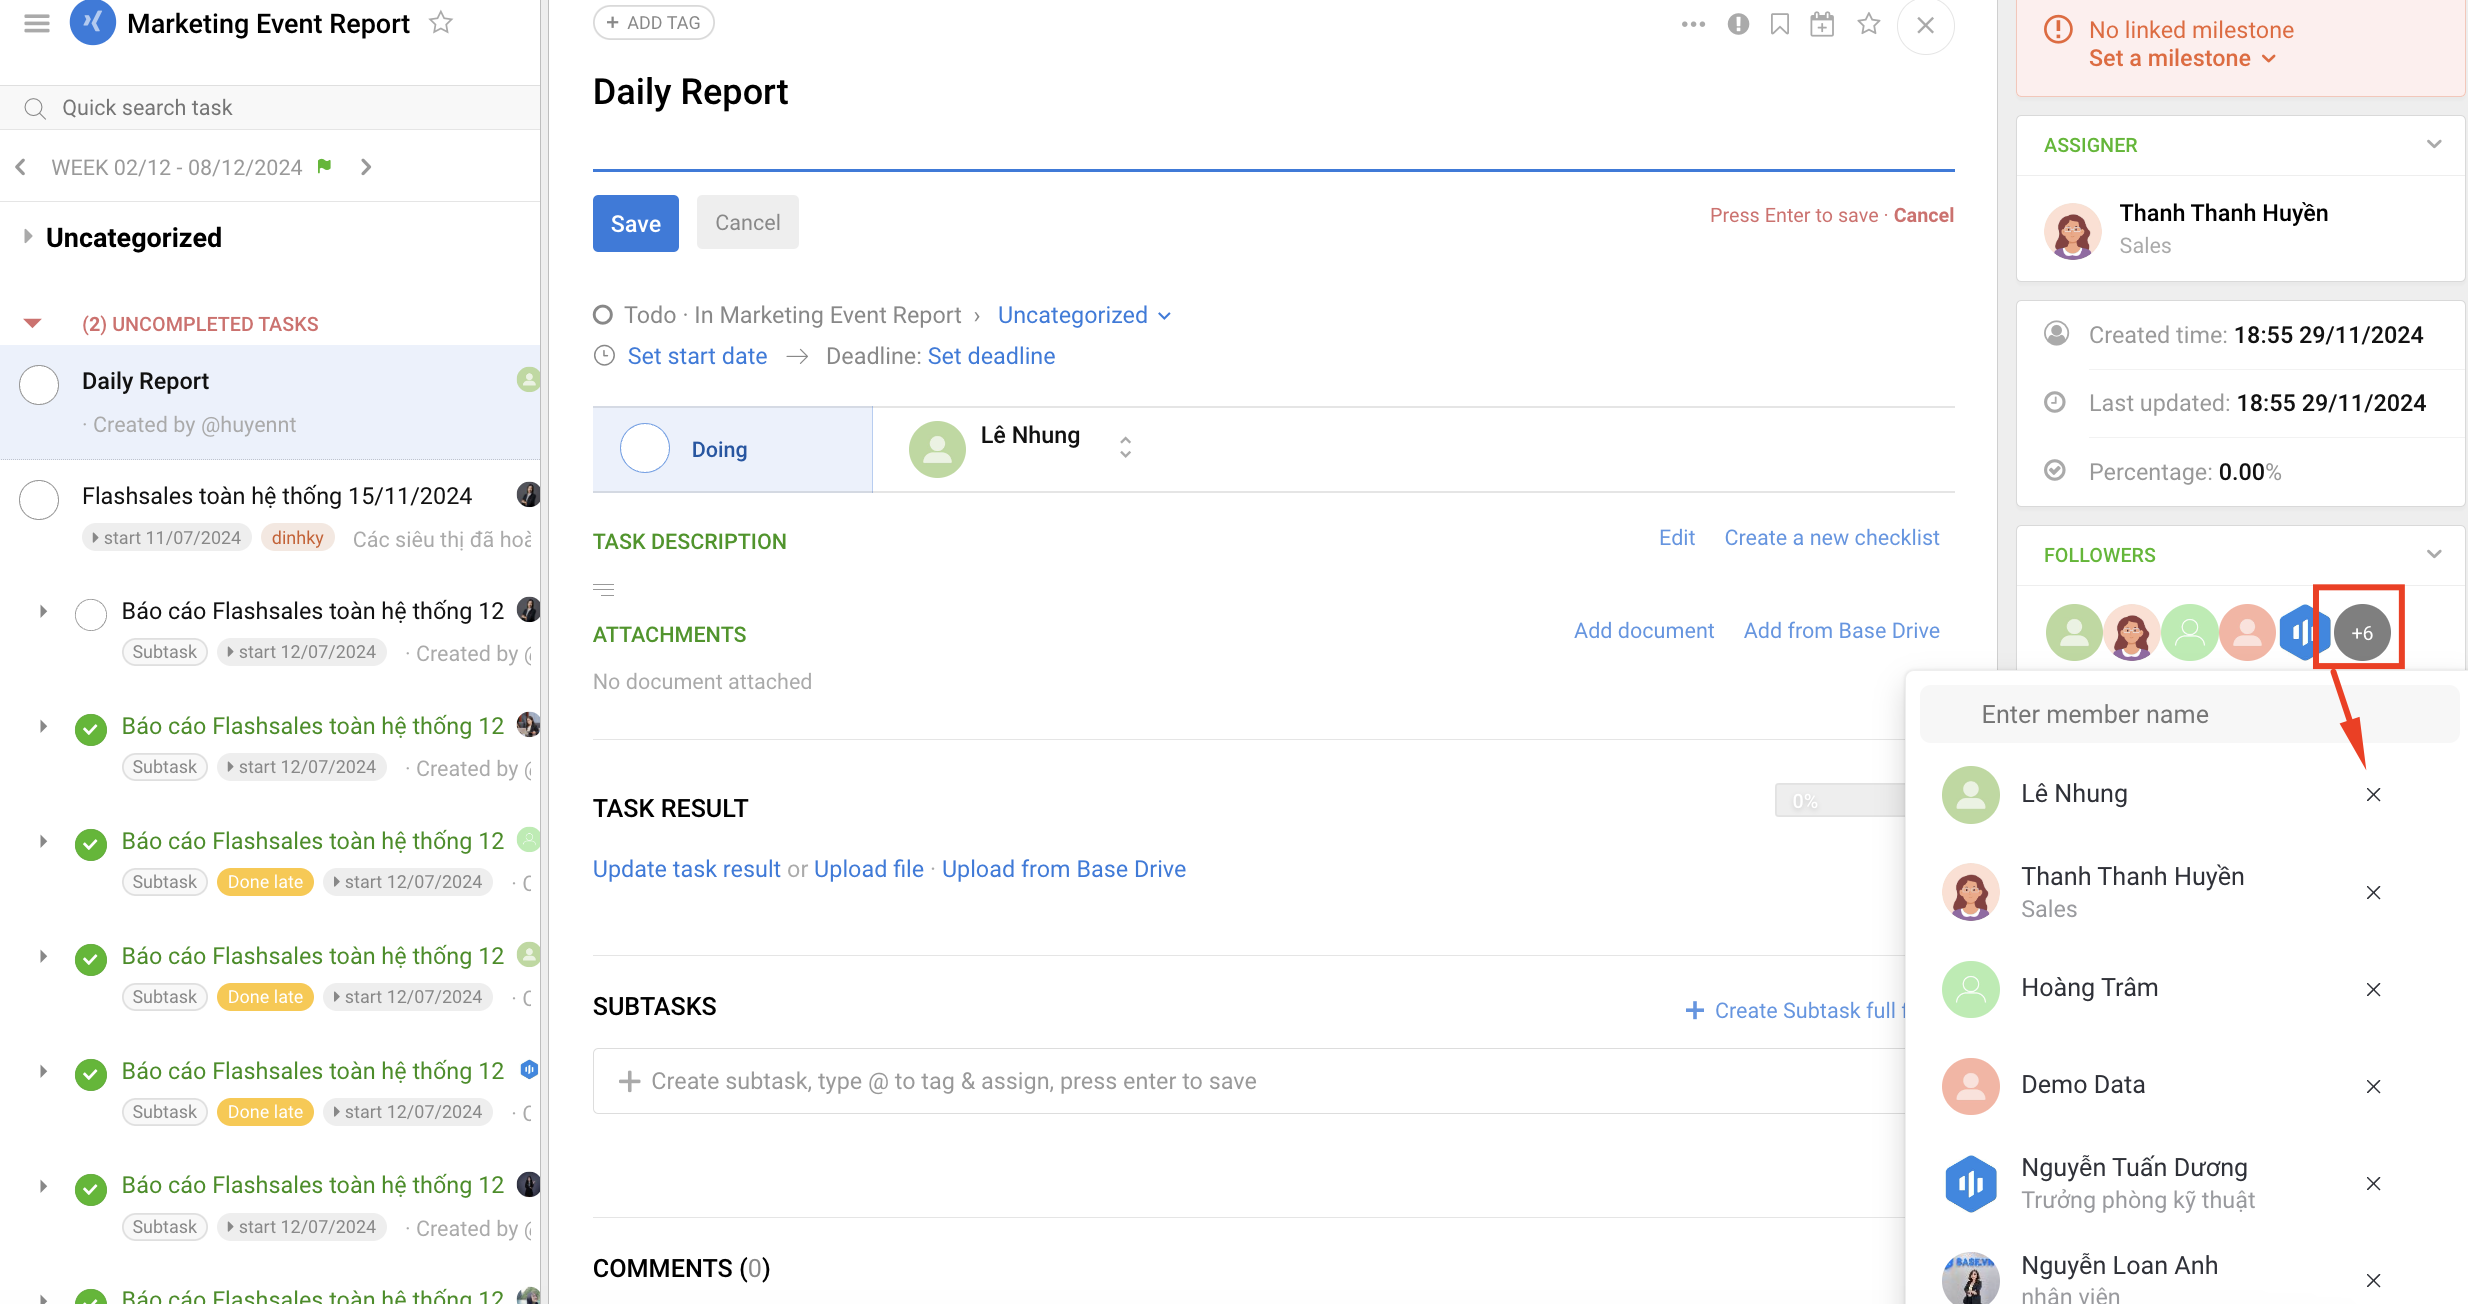Collapse the Uncompleted Tasks group
The image size is (2468, 1304).
coord(32,324)
